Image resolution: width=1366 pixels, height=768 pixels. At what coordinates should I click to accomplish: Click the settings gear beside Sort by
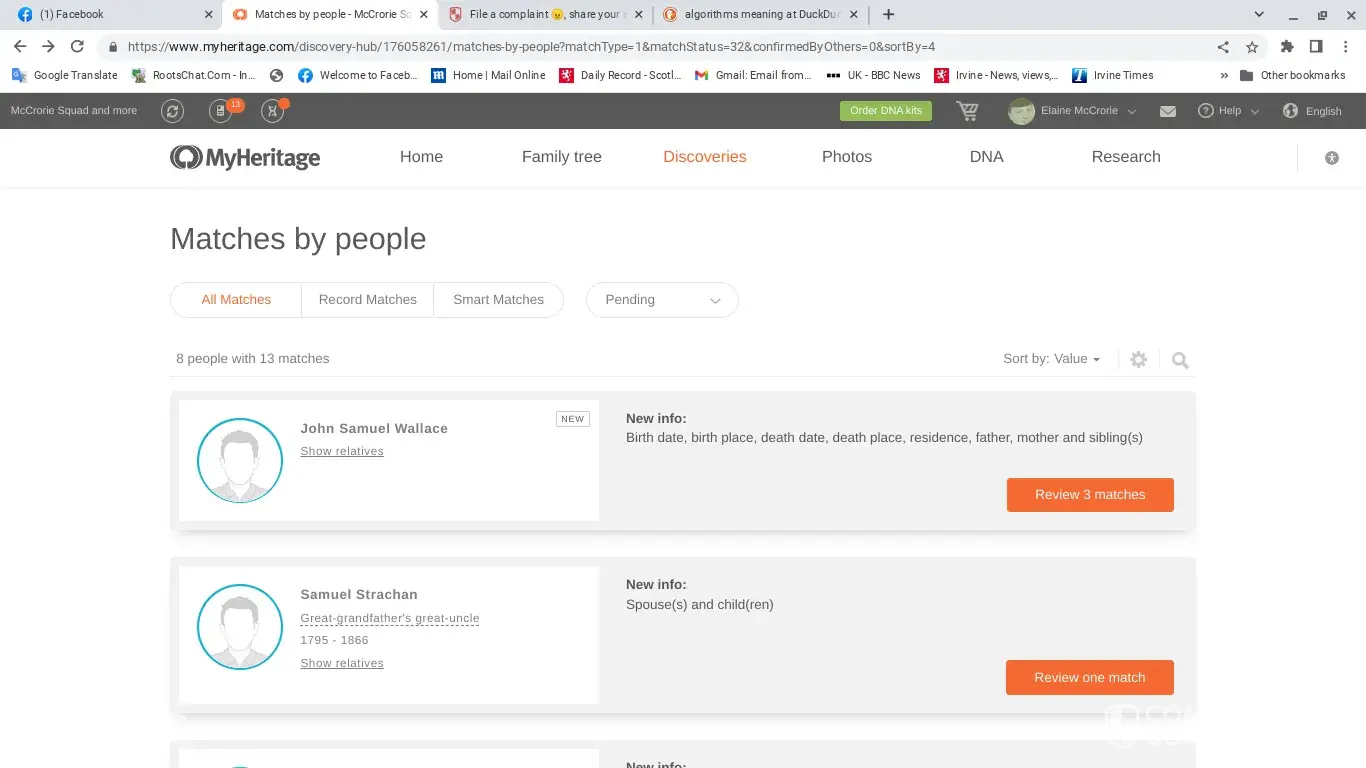1138,360
